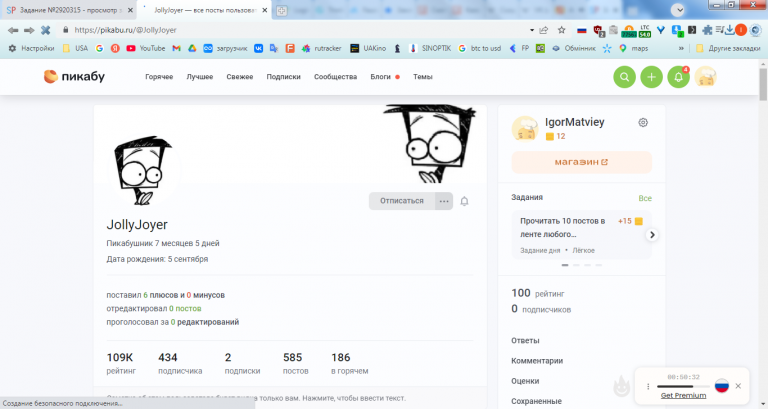This screenshot has width=768, height=409.
Task: Select the second task carousel dot
Action: click(x=576, y=265)
